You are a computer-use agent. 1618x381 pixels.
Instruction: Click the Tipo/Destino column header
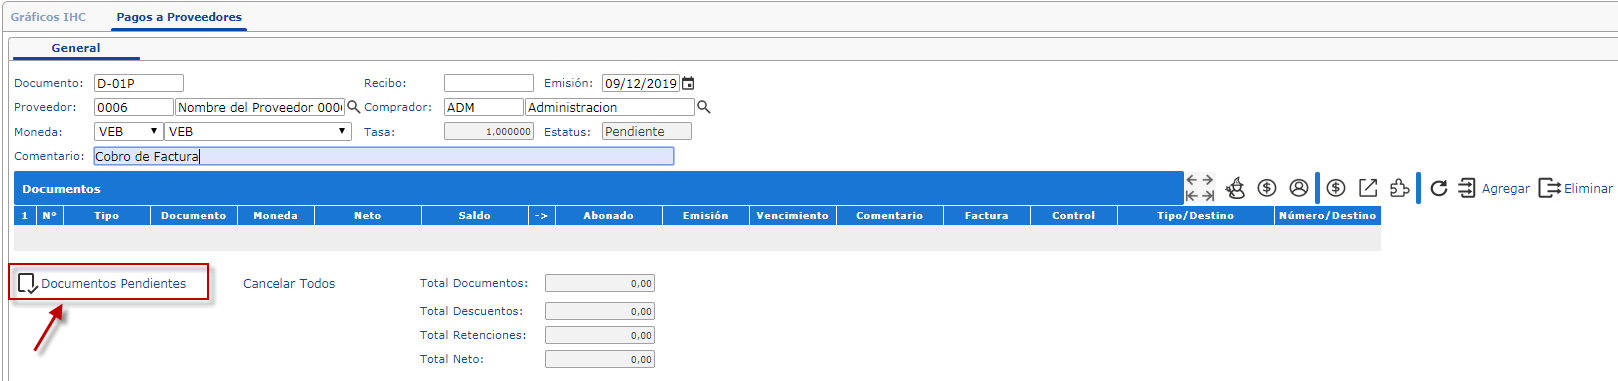pos(1196,215)
